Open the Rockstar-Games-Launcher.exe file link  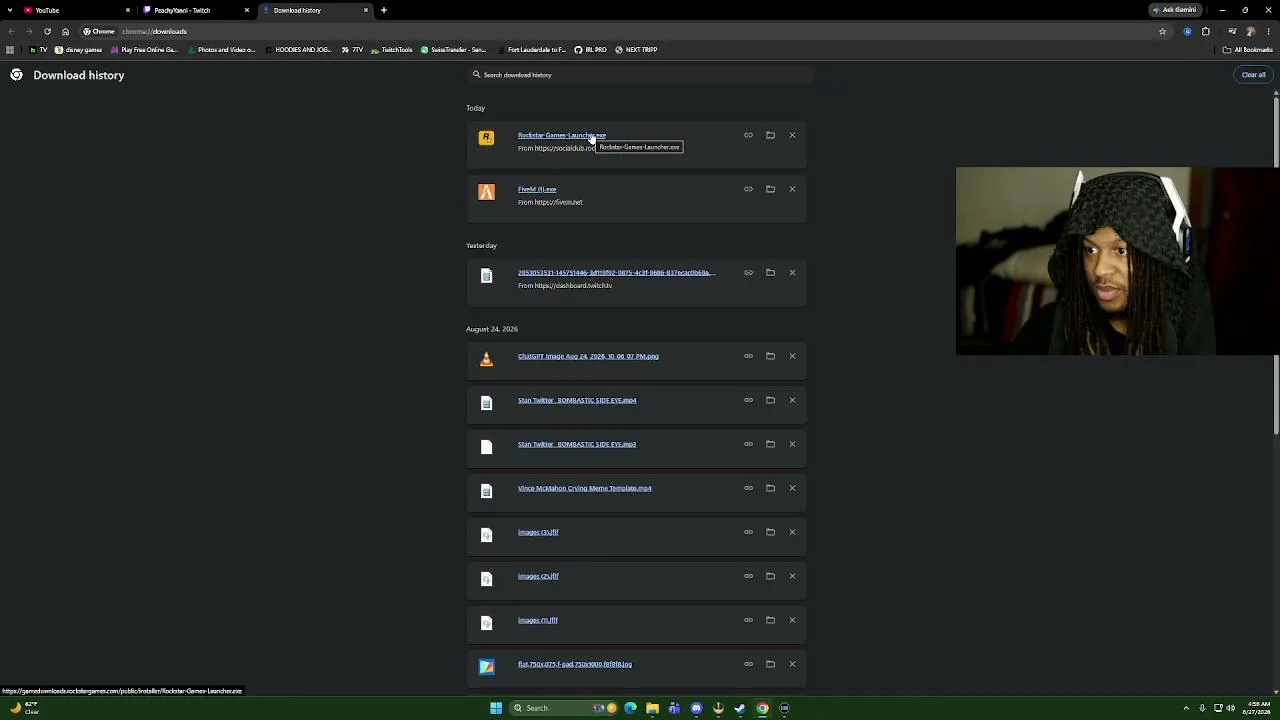562,135
